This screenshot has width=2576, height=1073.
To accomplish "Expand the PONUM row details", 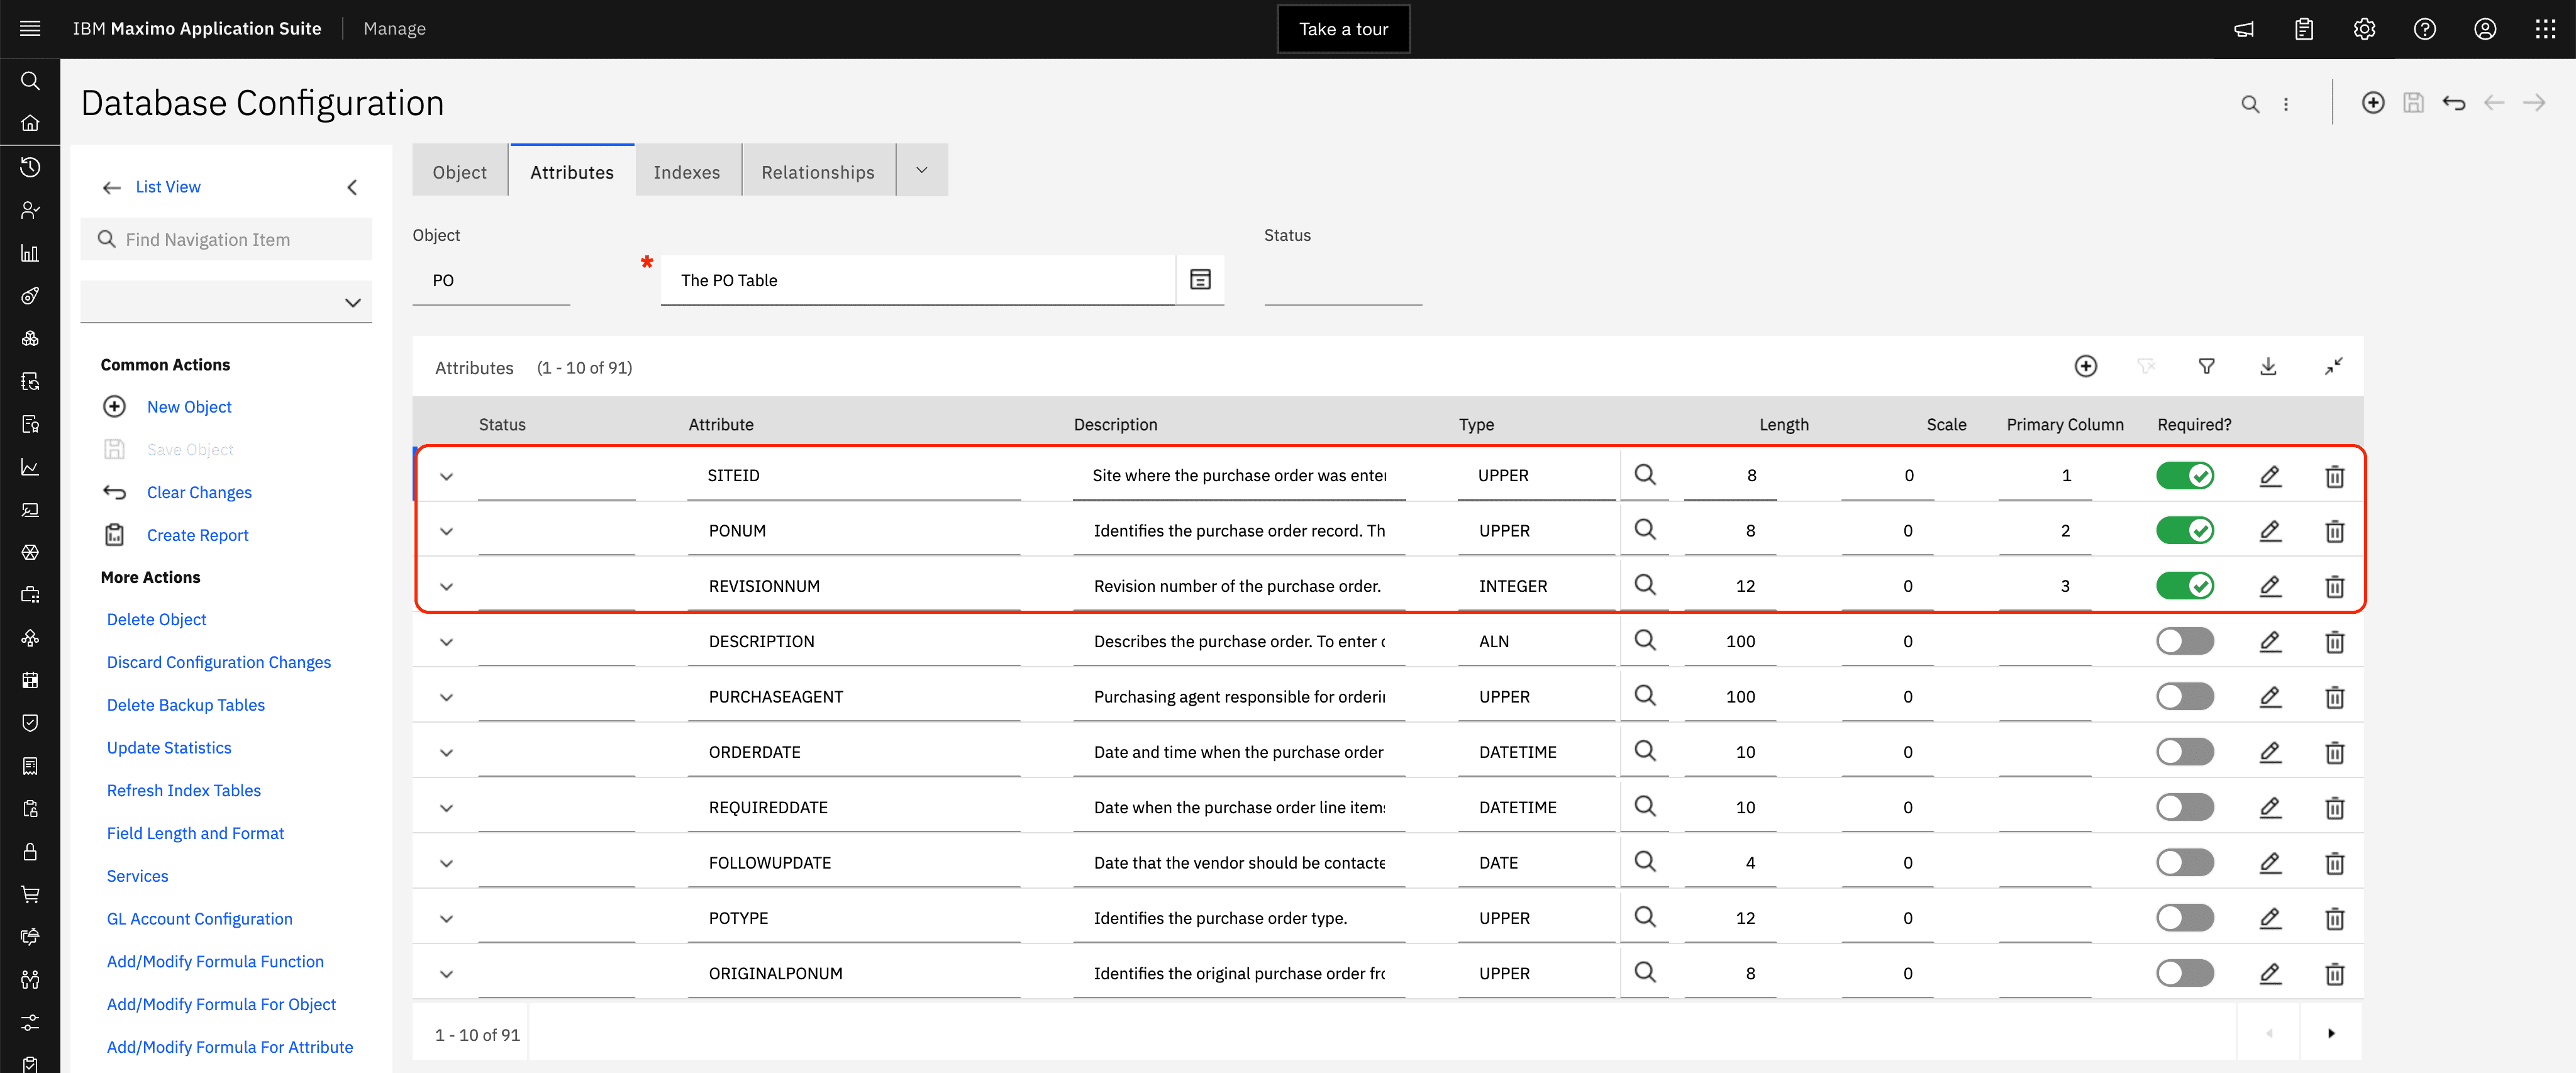I will tap(446, 531).
